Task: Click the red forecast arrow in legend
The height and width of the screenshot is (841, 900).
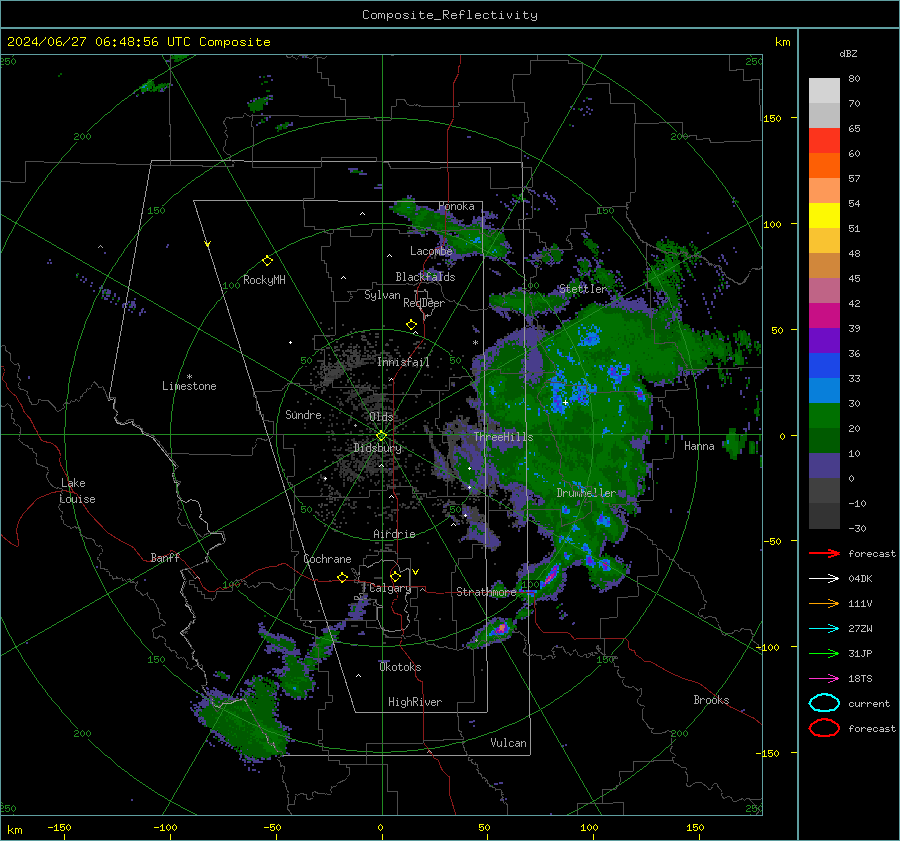Action: click(x=824, y=553)
